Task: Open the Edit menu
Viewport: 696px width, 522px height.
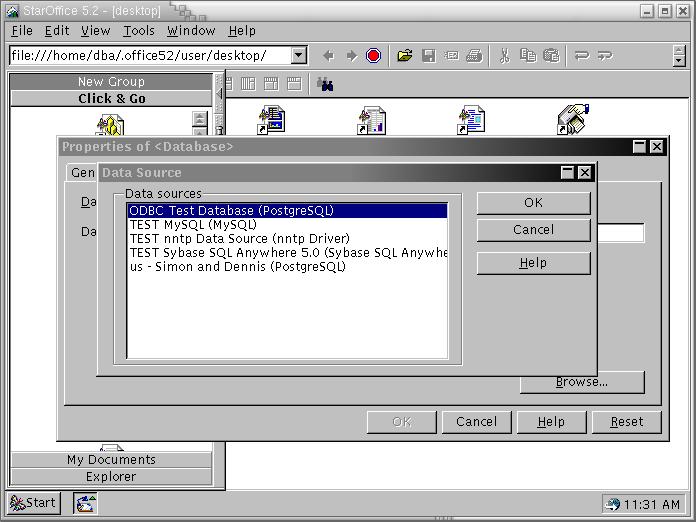Action: 57,31
